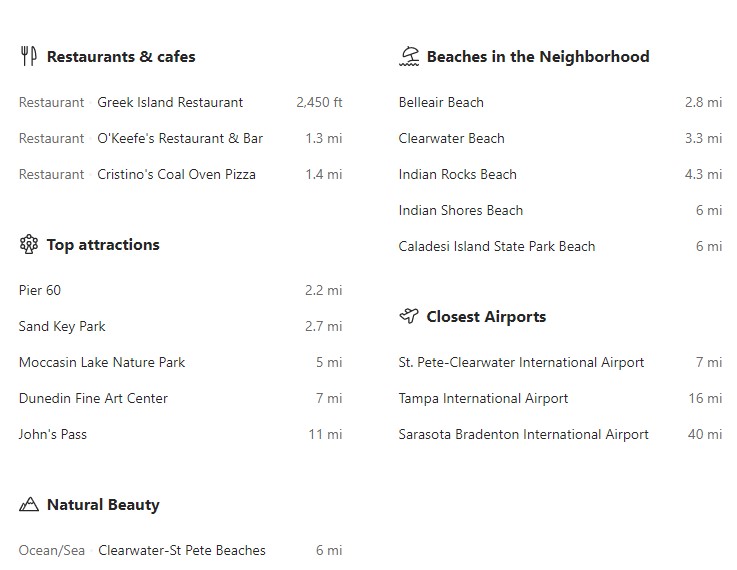This screenshot has width=737, height=570.
Task: Click the Closest Airports airplane icon
Action: click(408, 316)
